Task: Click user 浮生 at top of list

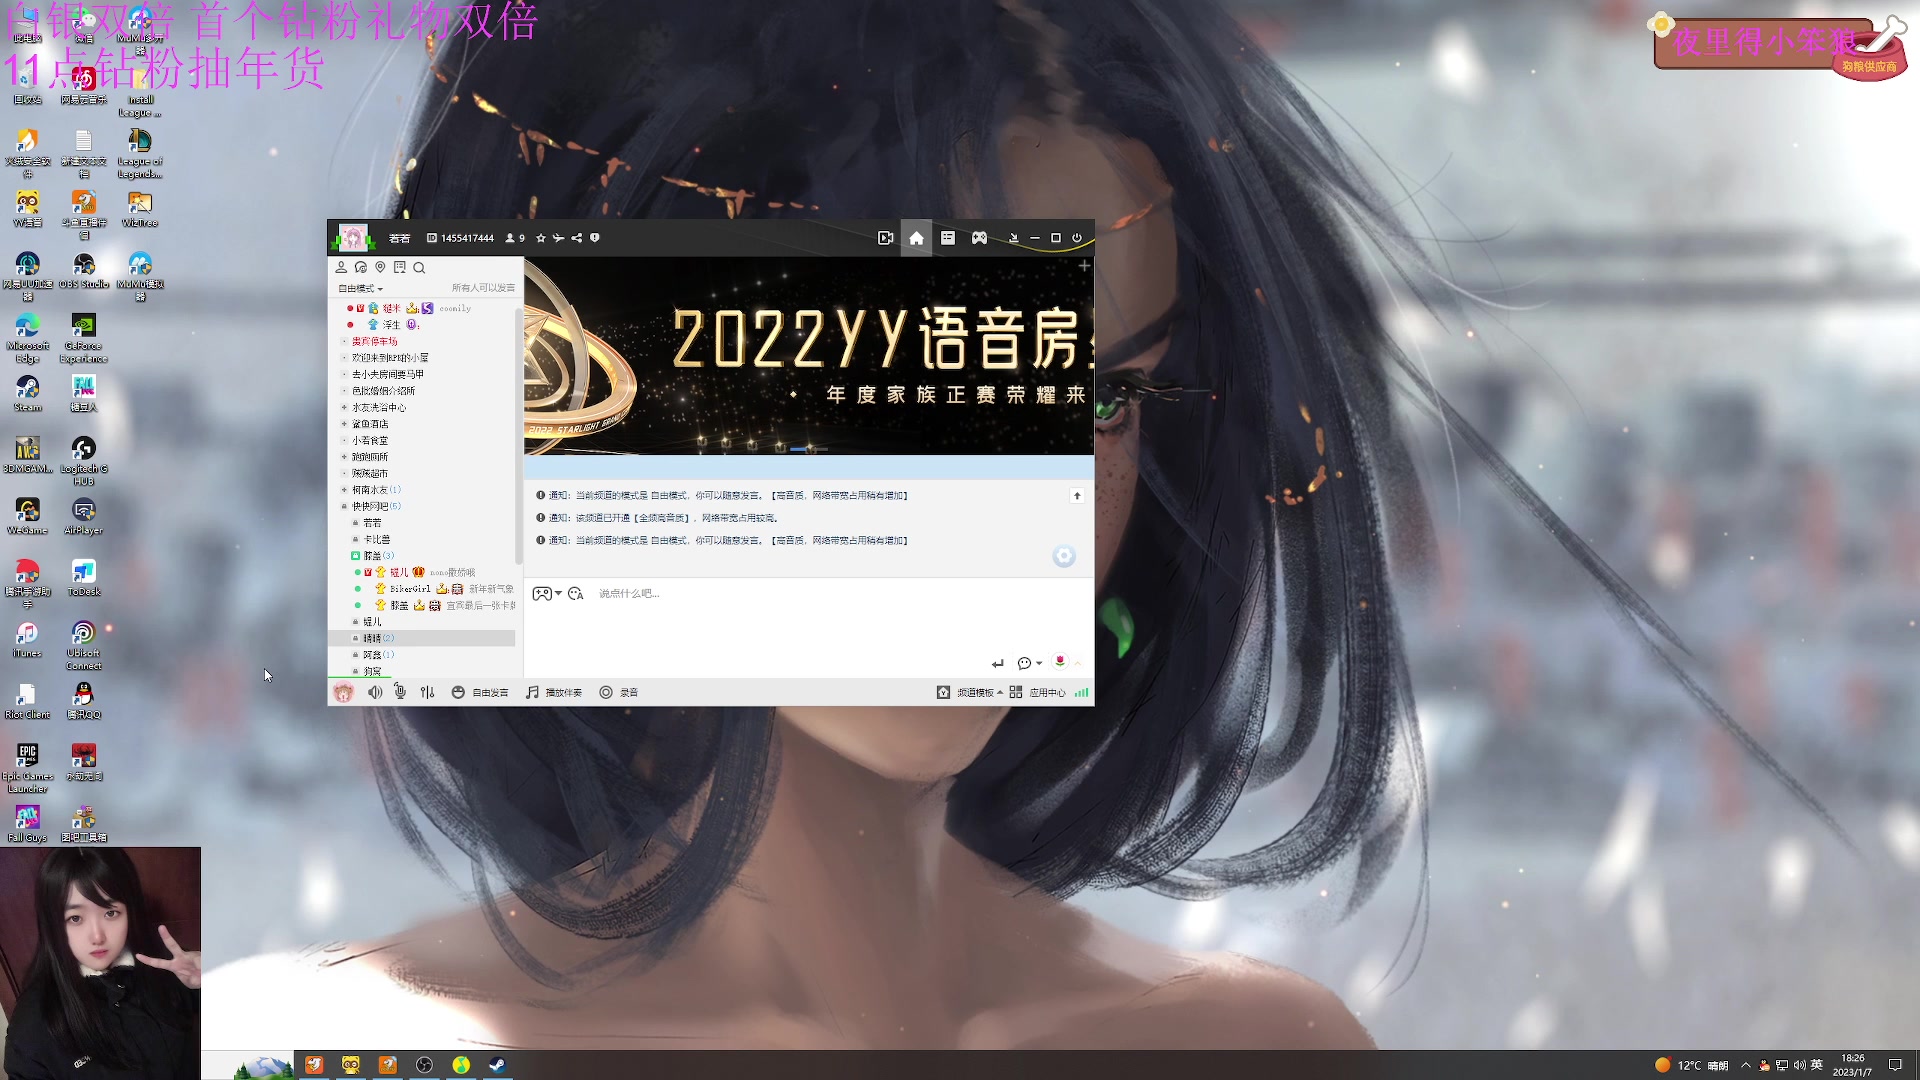Action: [391, 324]
